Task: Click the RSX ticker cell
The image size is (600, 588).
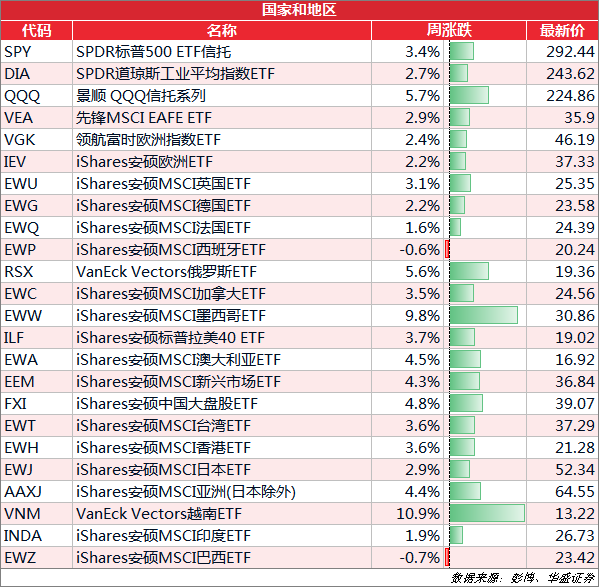Action: [36, 272]
